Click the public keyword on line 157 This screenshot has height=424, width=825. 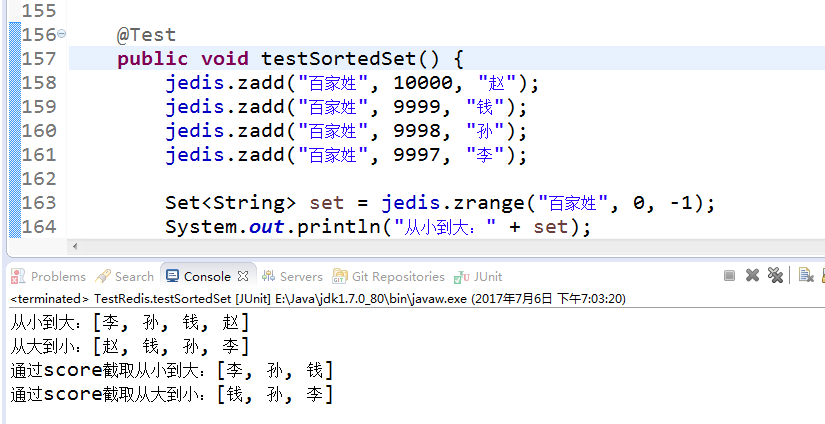coord(152,59)
